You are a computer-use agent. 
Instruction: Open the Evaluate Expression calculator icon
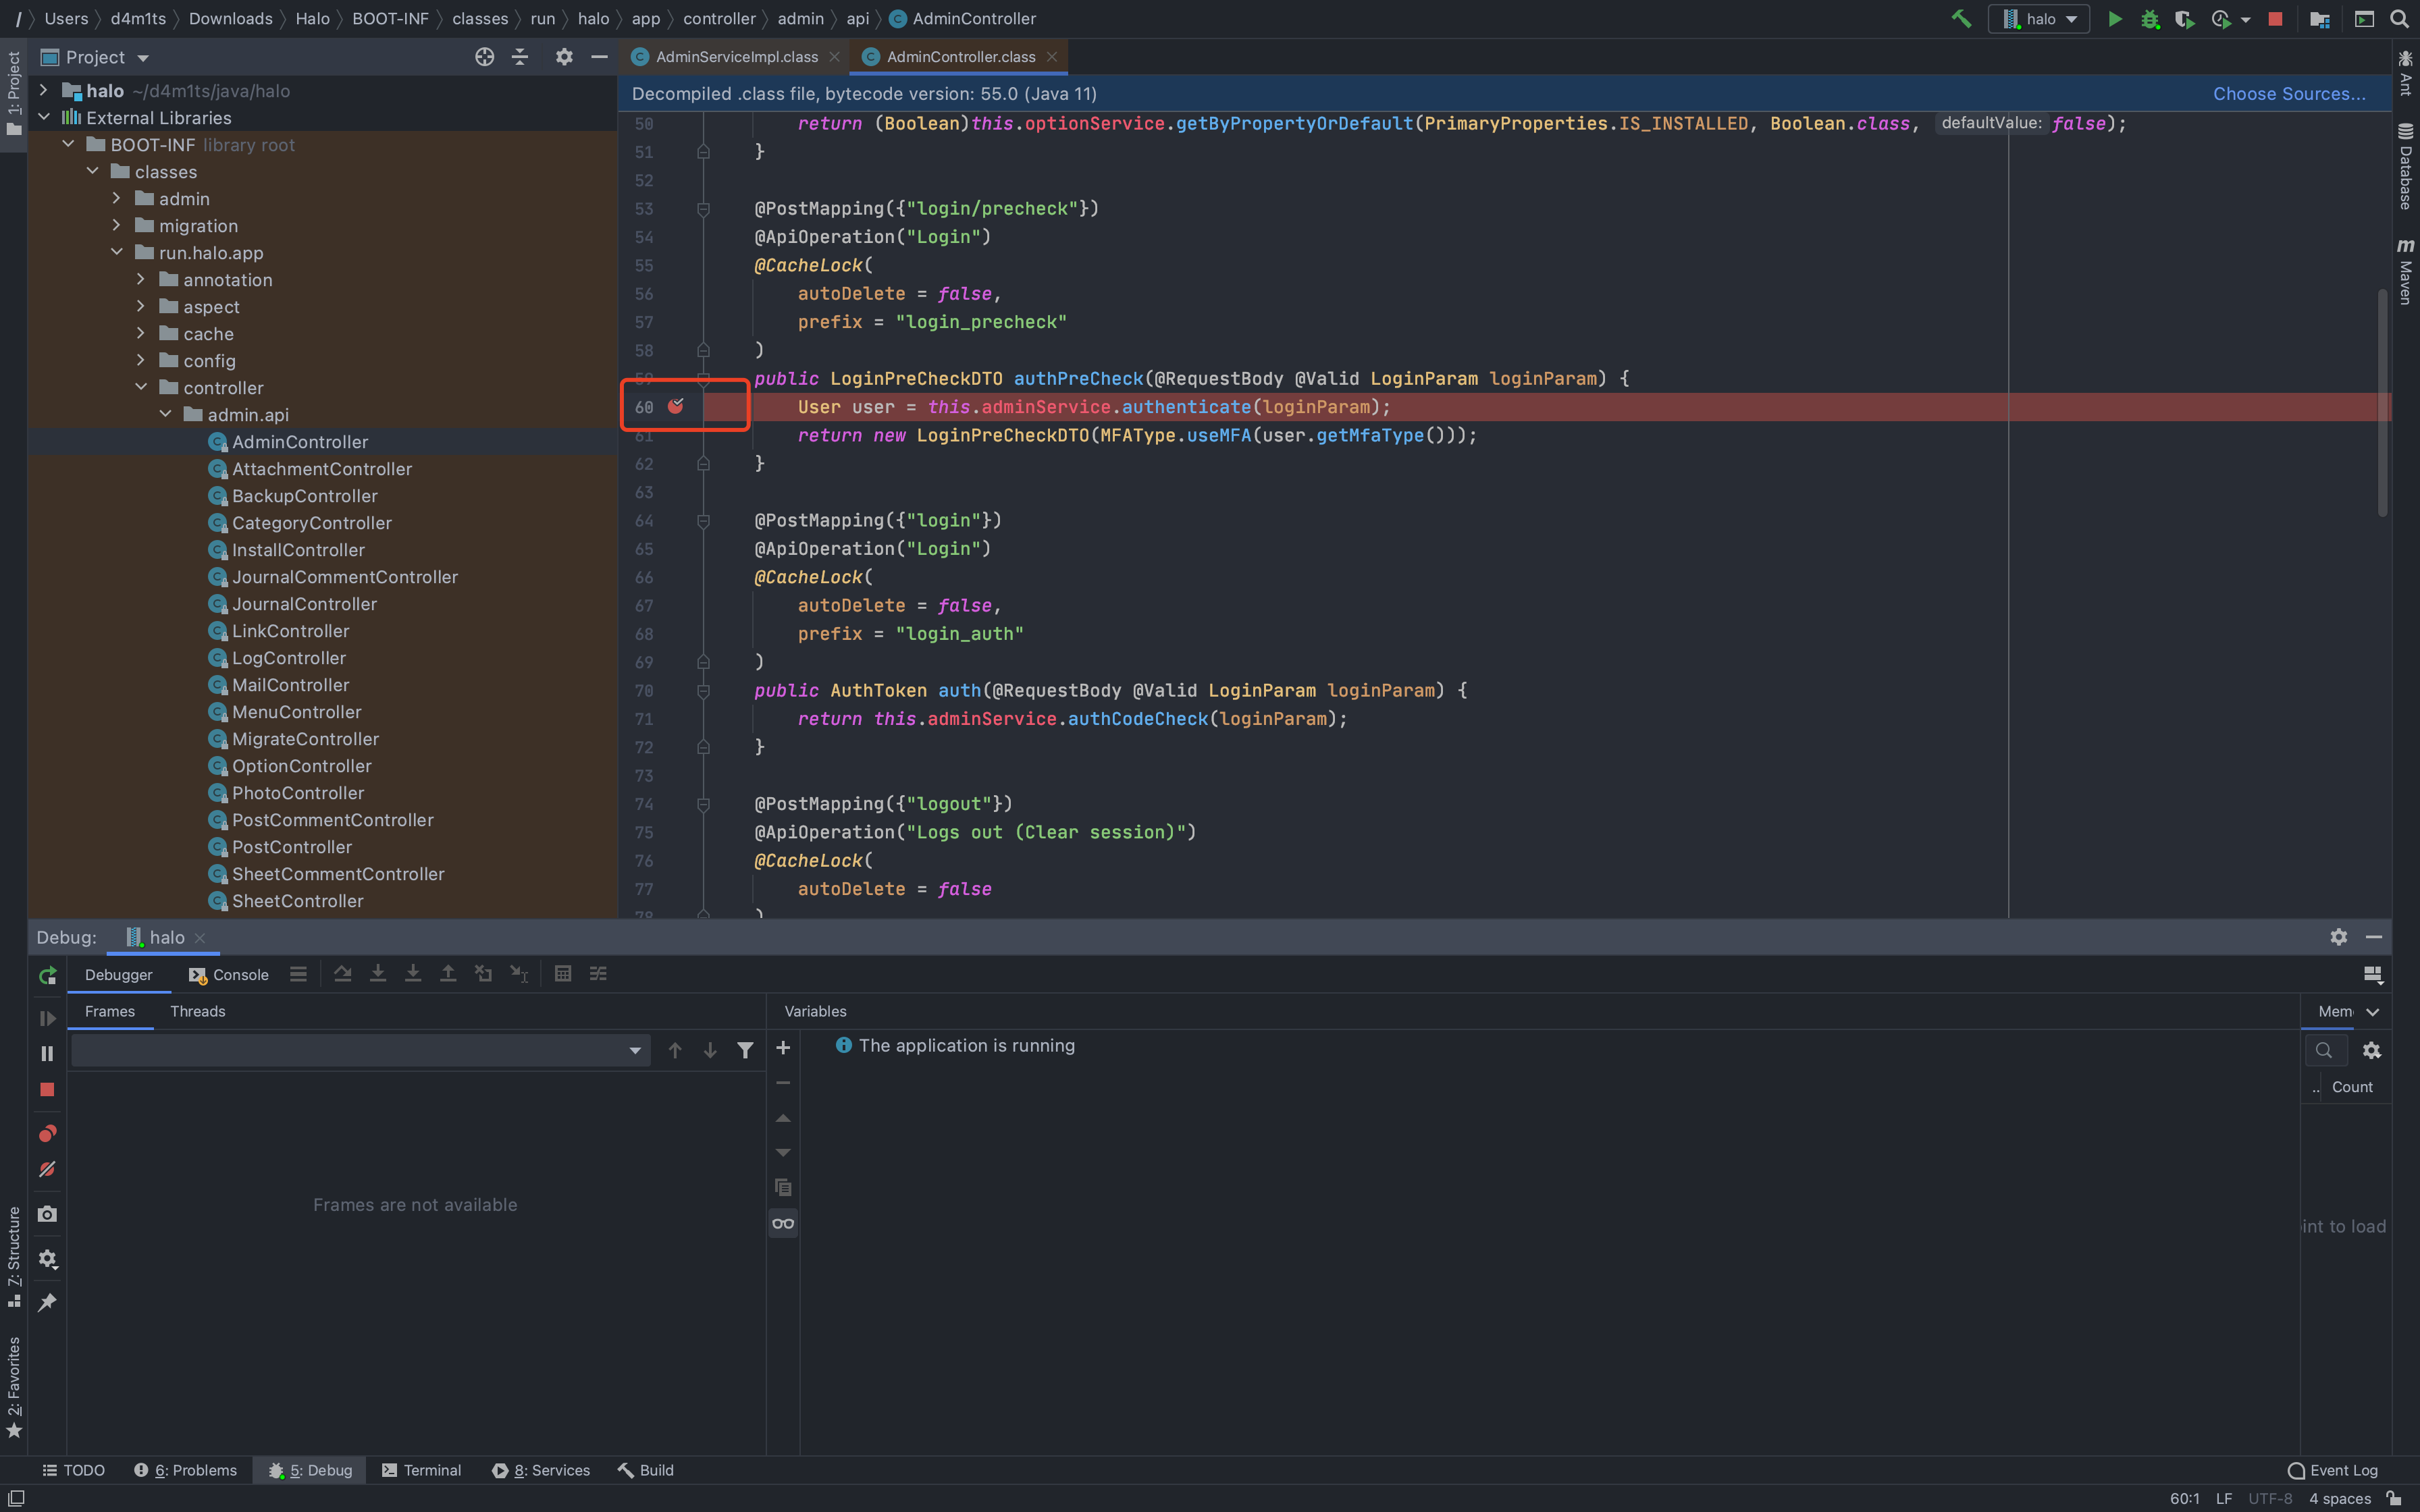[x=563, y=974]
